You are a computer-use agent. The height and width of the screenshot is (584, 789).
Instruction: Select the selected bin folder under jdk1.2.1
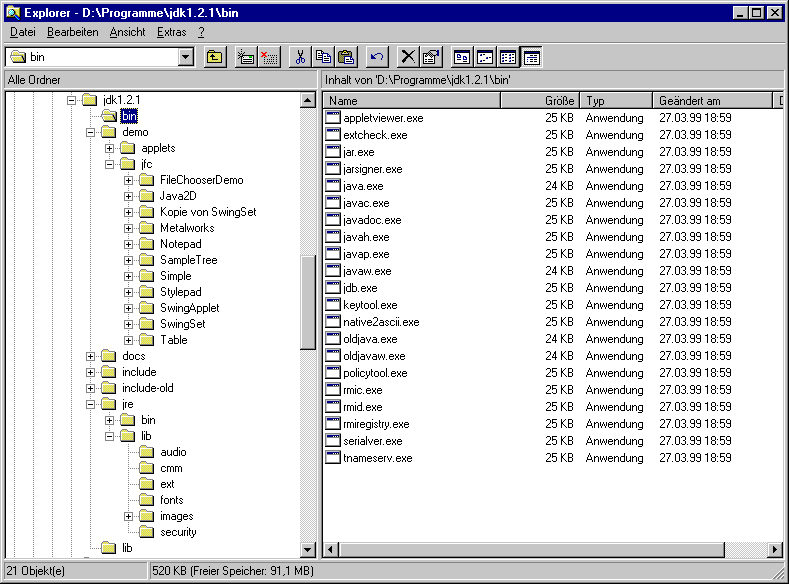click(129, 116)
